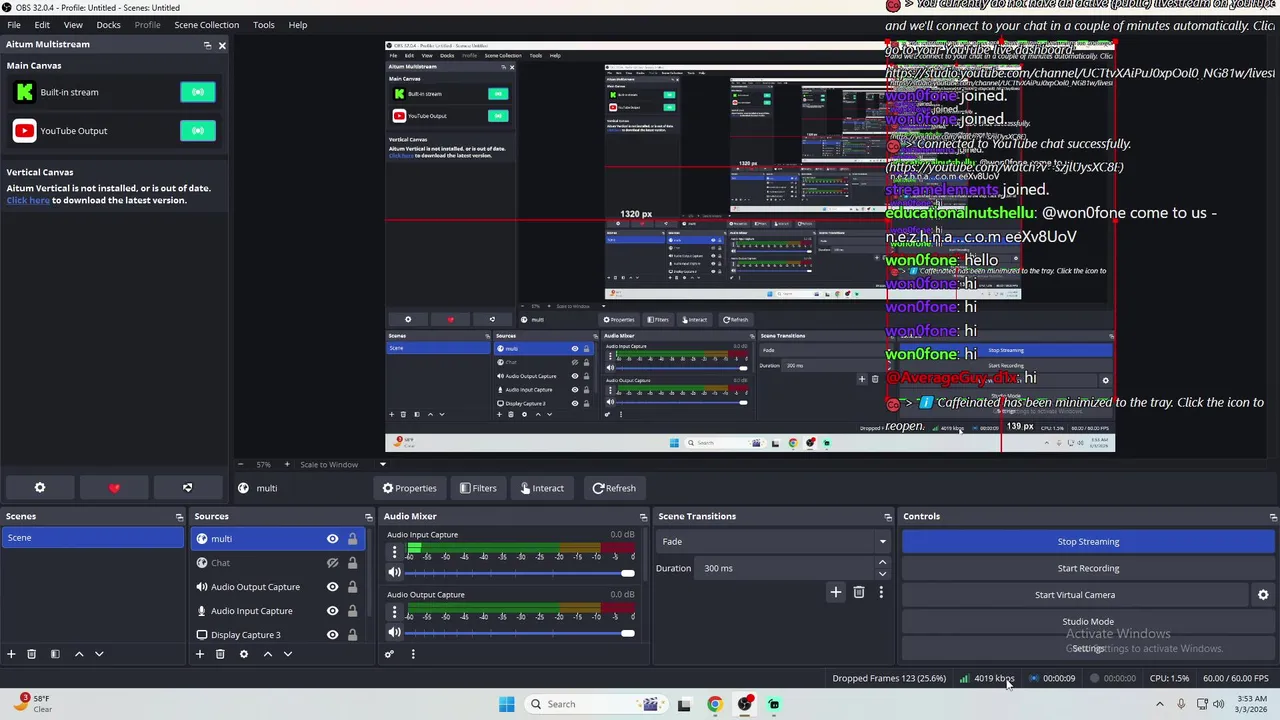Open Audio Input Capture three-dot menu
This screenshot has height=720, width=1280.
(x=394, y=552)
